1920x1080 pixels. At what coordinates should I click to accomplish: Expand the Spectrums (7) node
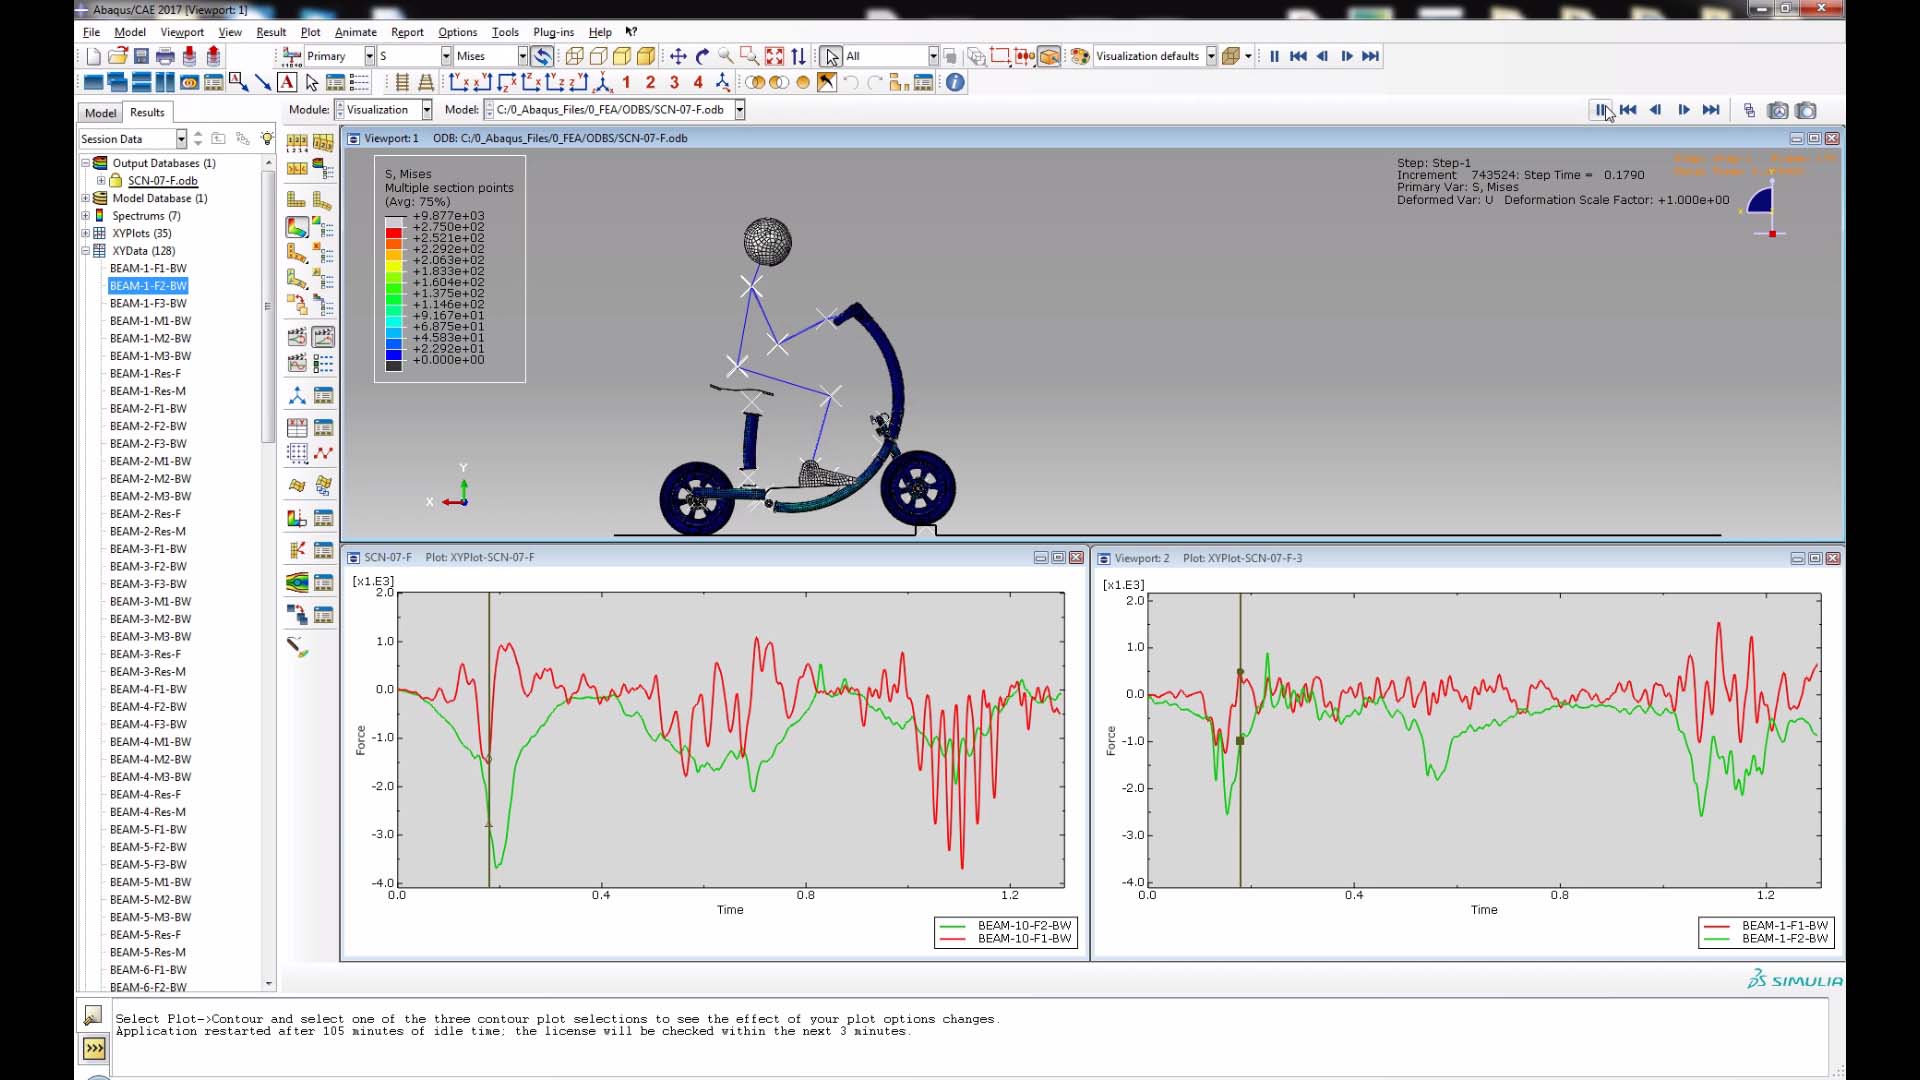point(86,216)
